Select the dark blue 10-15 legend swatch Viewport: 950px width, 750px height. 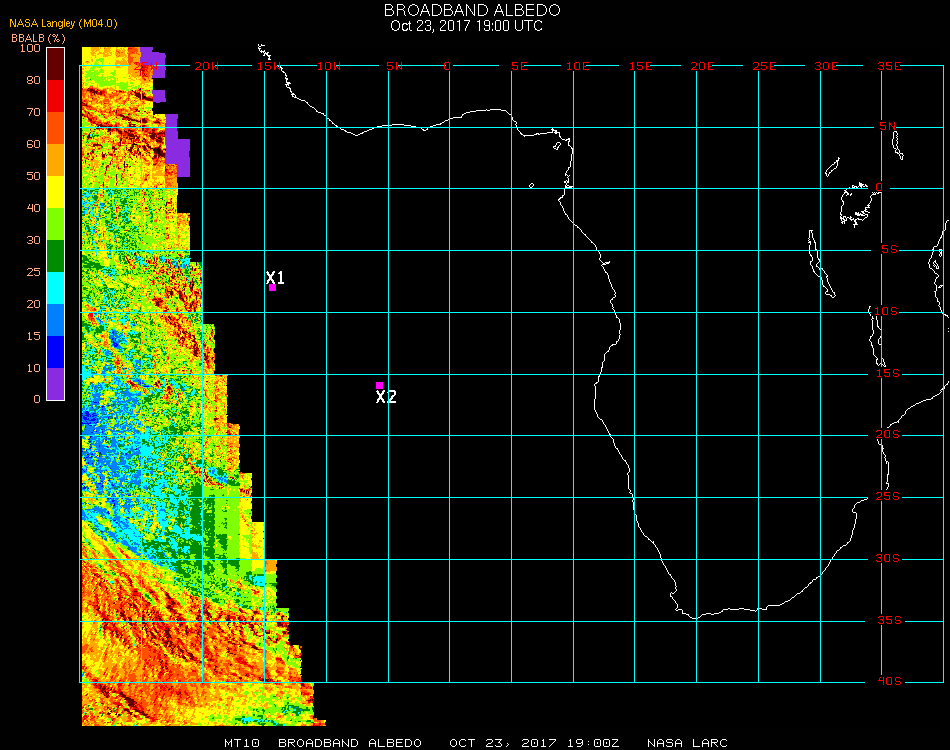click(x=56, y=352)
